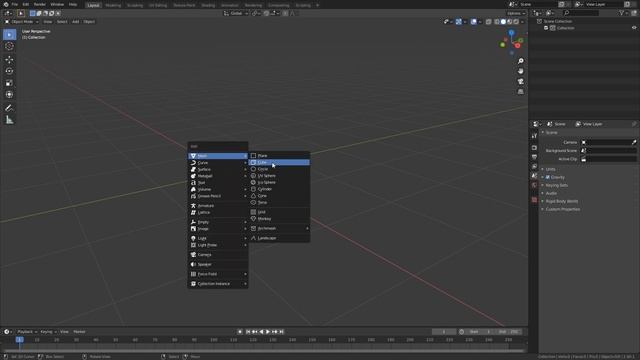The width and height of the screenshot is (640, 360).
Task: Click the viewport pan hand icon
Action: [x=520, y=71]
